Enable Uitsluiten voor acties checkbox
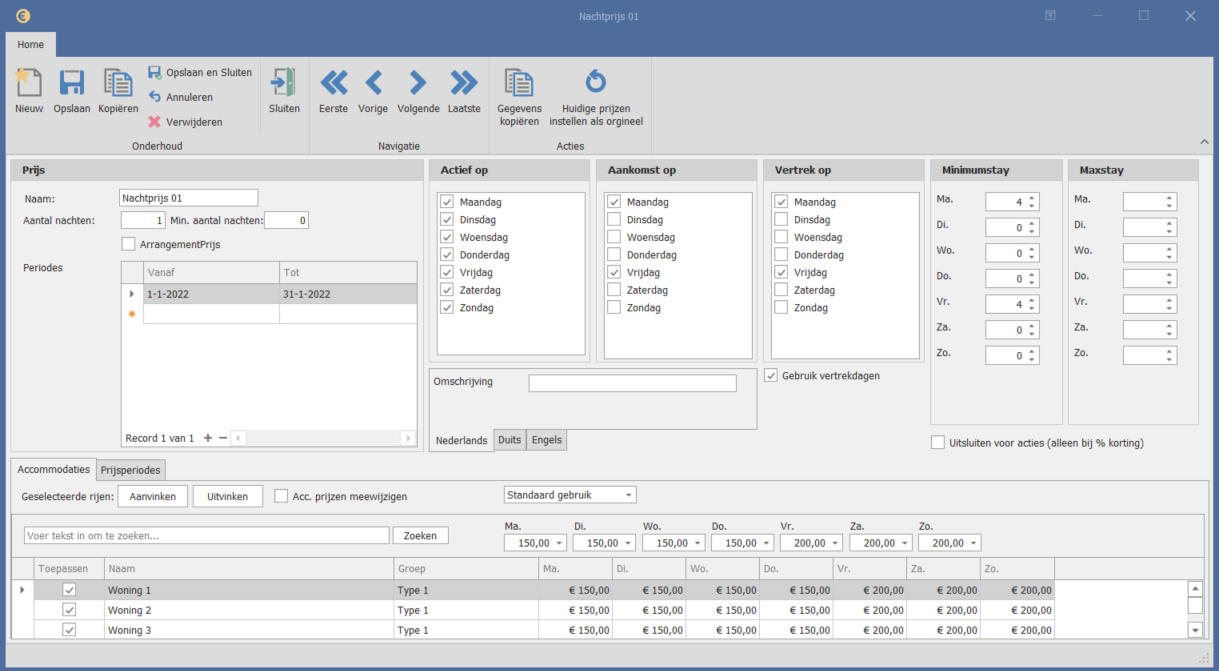1219x671 pixels. [x=938, y=442]
